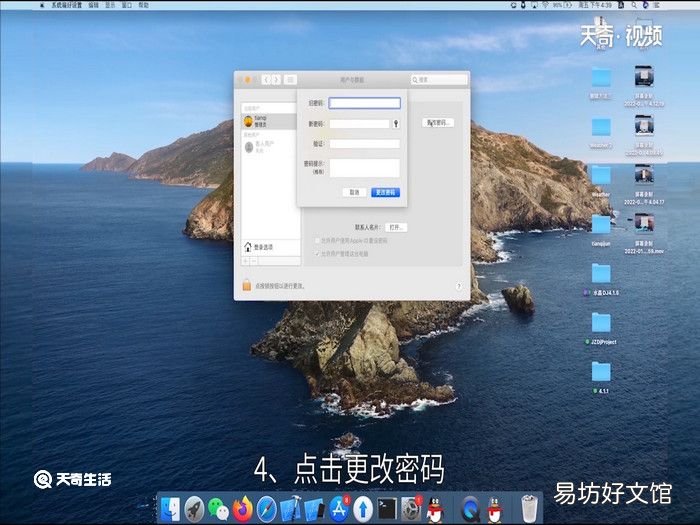Open QuickTime Player in the Dock
Image resolution: width=700 pixels, height=525 pixels.
click(471, 509)
